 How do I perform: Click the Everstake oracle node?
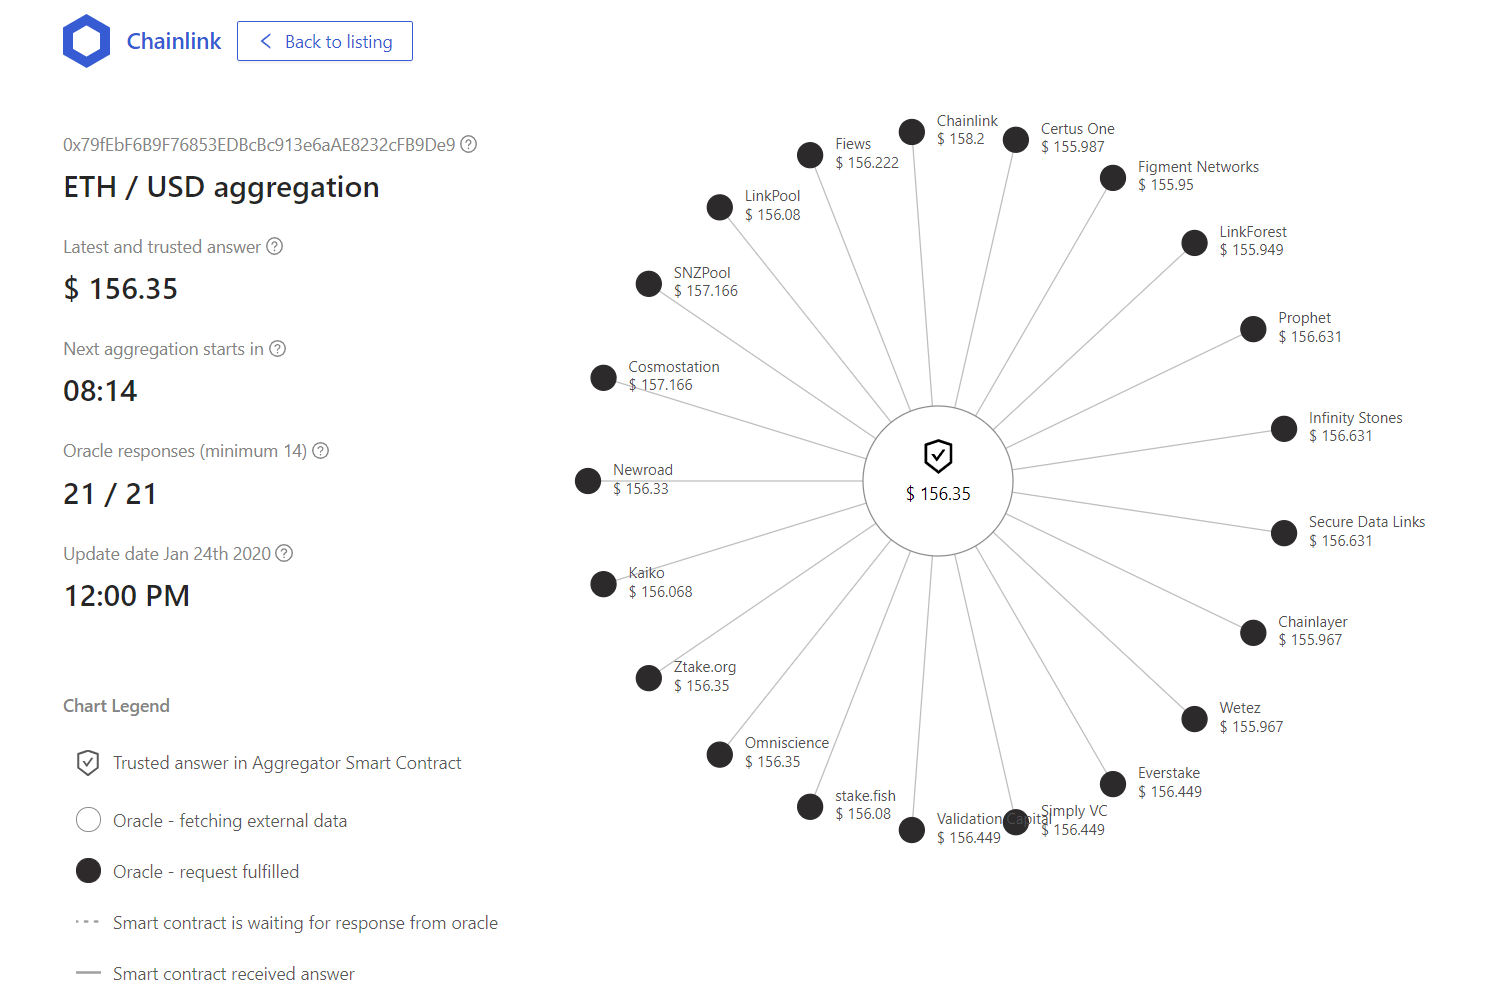coord(1113,784)
